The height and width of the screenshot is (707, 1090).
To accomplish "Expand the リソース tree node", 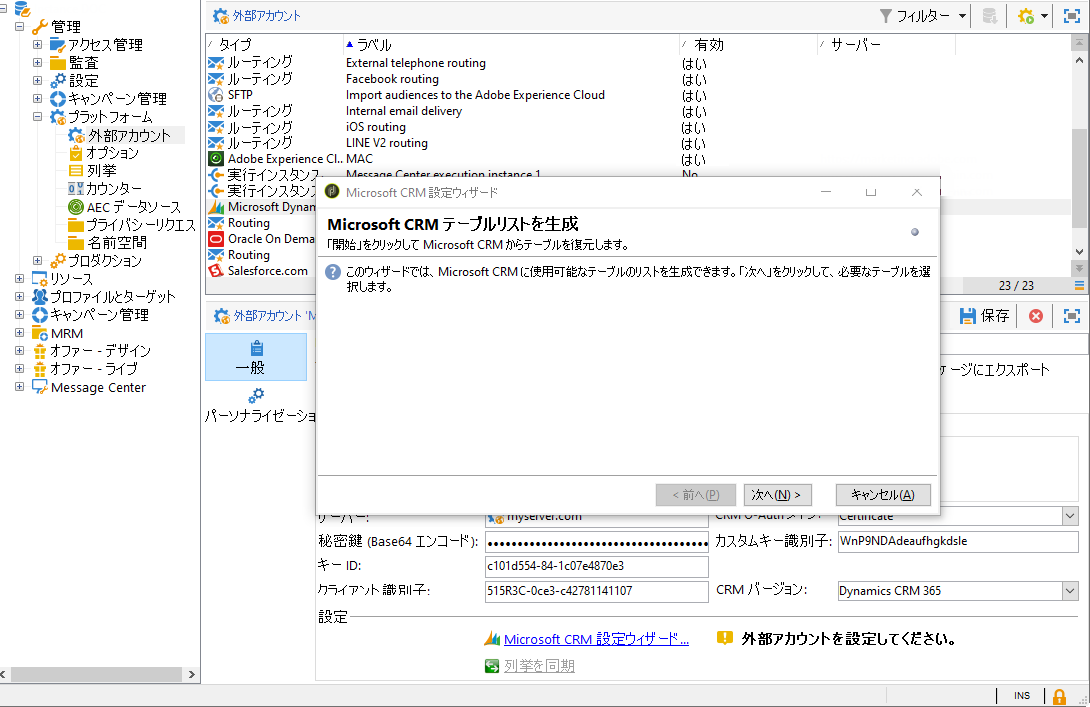I will (19, 279).
